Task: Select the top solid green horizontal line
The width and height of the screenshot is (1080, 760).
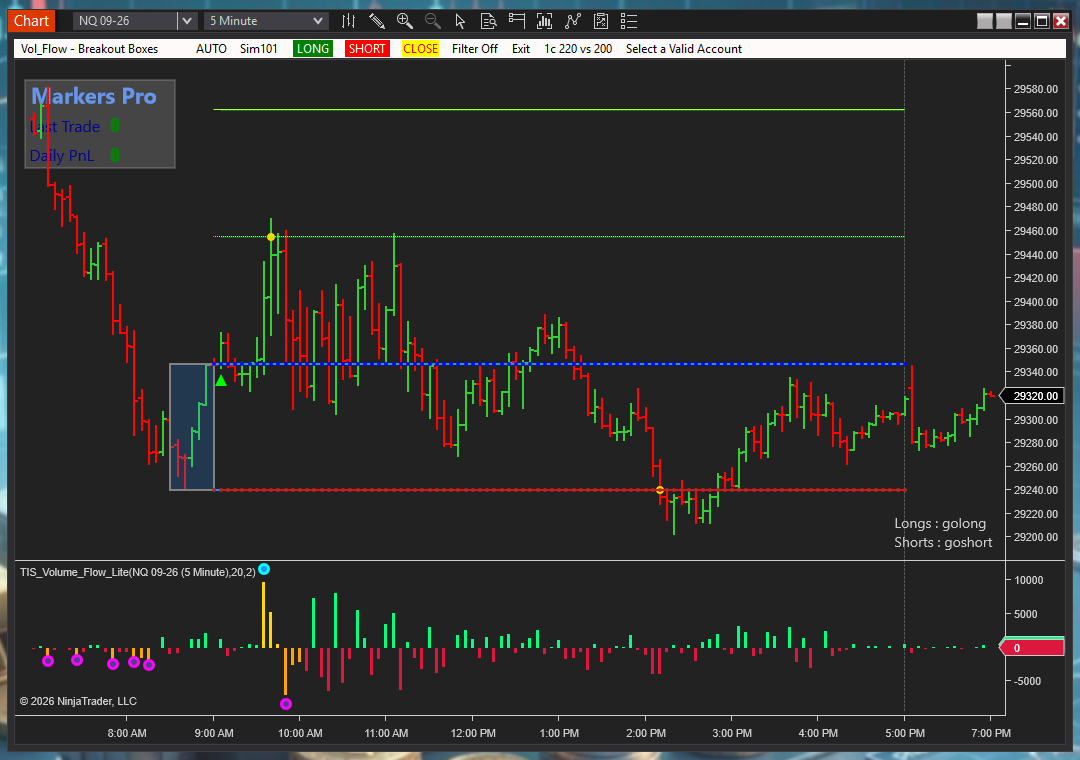Action: (559, 110)
